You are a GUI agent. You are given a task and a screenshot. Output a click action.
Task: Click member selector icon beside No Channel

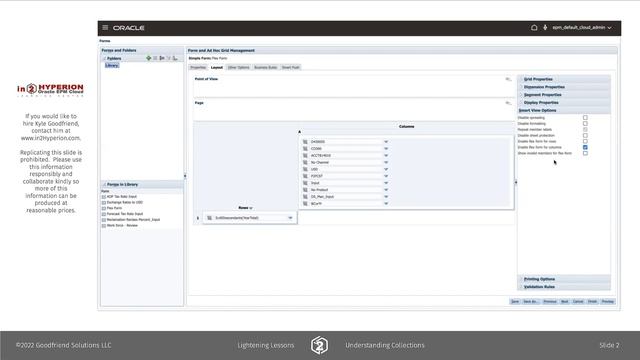pyautogui.click(x=305, y=162)
